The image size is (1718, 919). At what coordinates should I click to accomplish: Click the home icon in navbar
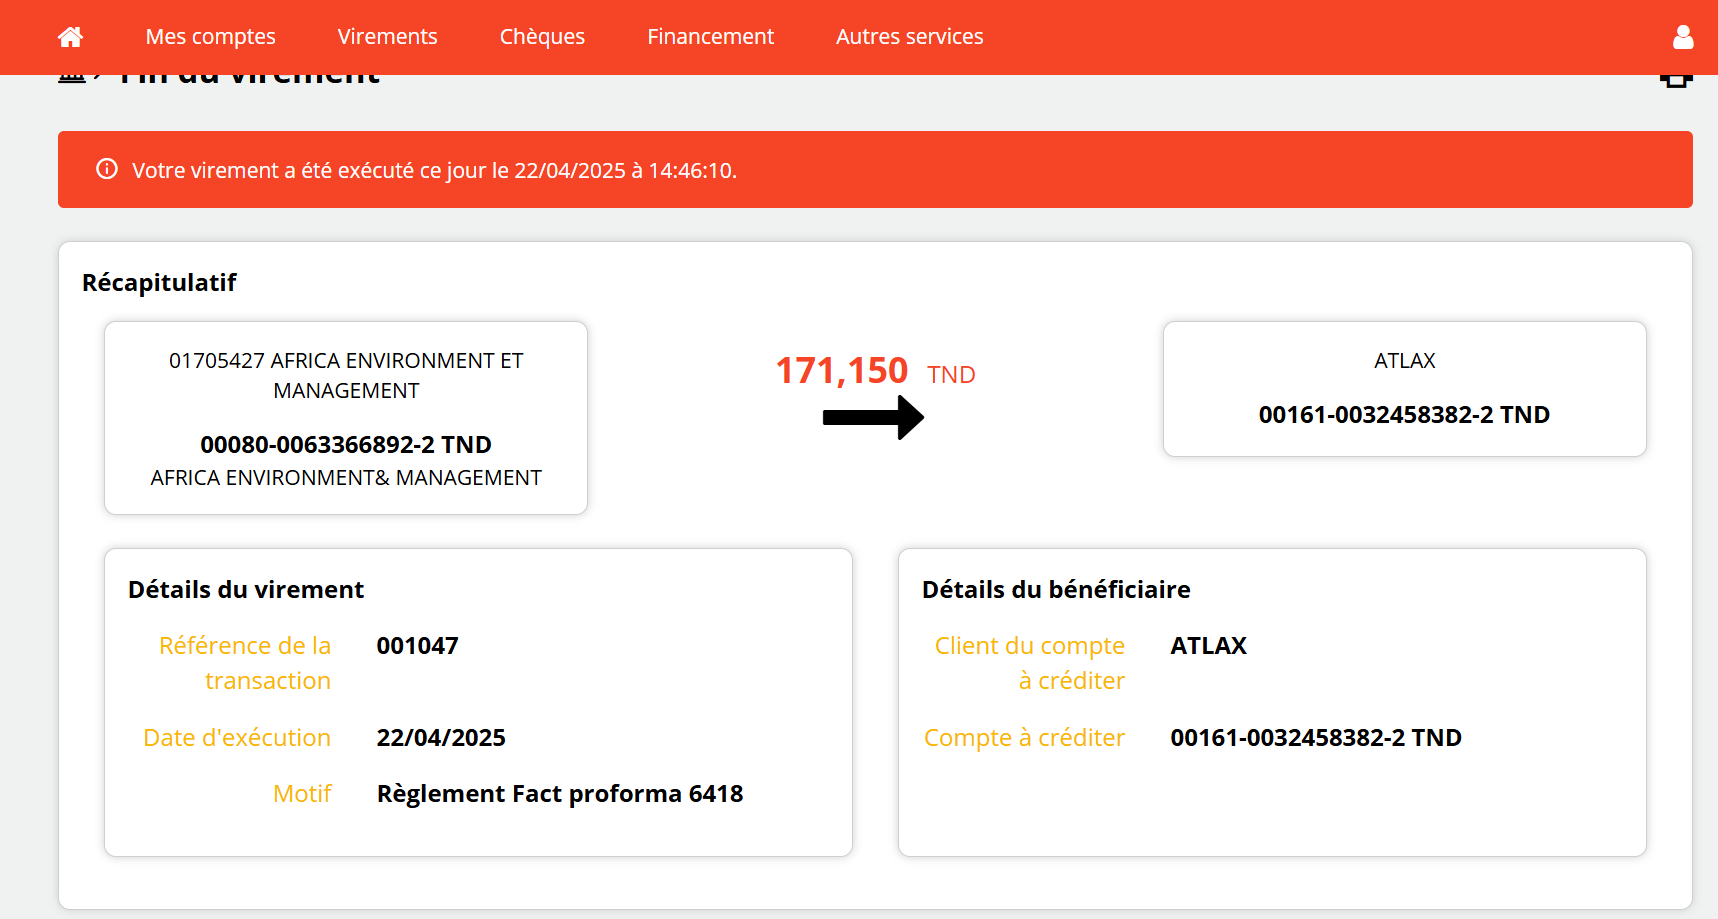coord(70,37)
